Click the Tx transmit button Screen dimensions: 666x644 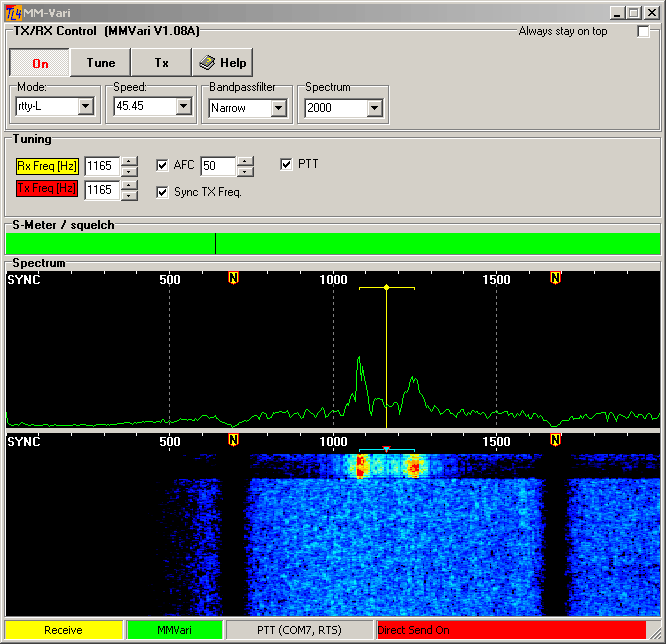(161, 63)
